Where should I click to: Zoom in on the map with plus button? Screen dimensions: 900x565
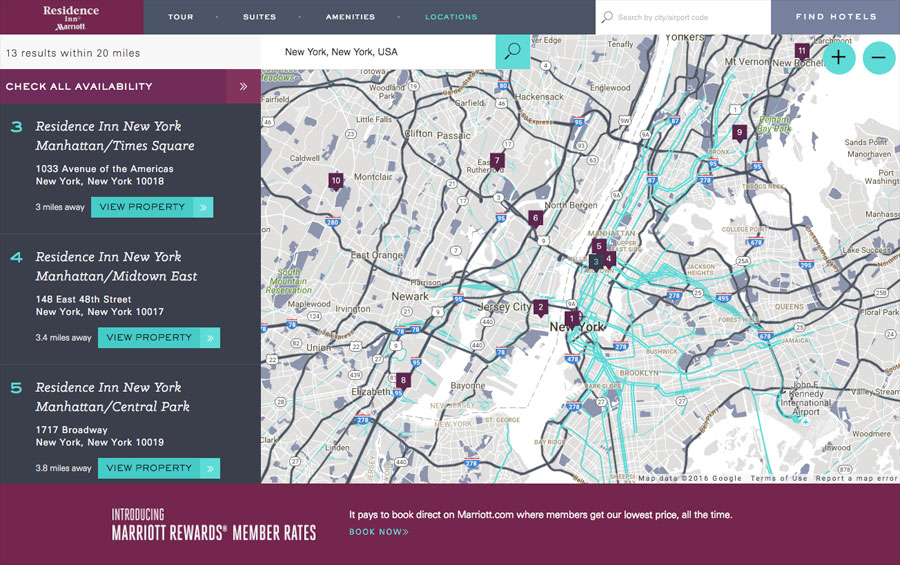coord(838,58)
